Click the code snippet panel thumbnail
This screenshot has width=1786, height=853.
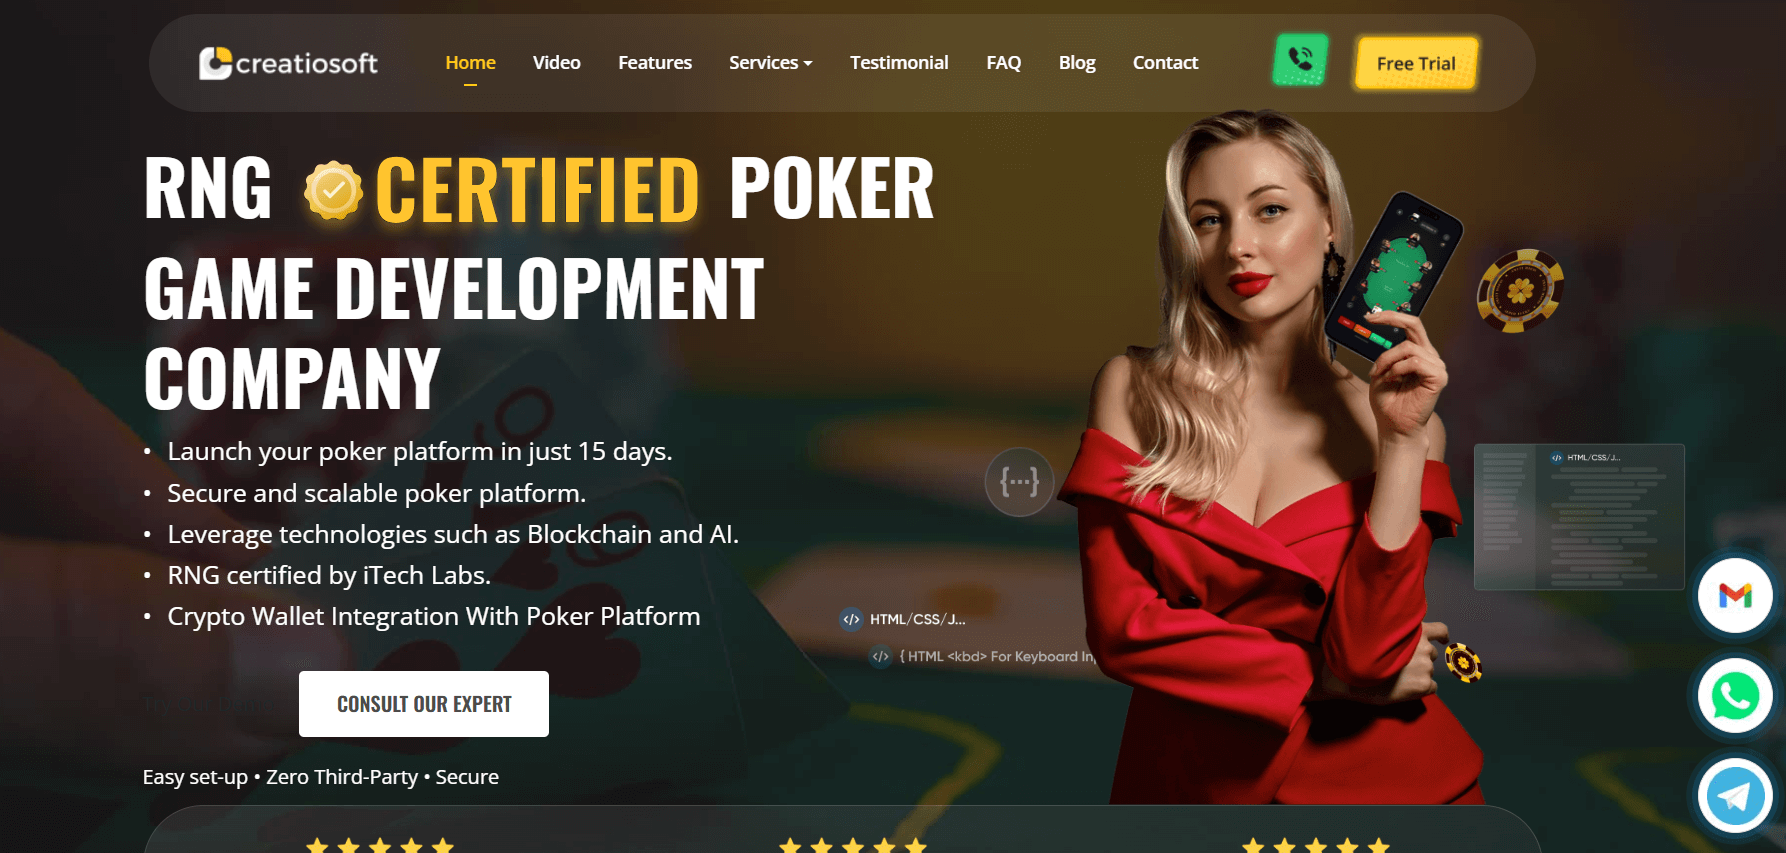click(1579, 517)
